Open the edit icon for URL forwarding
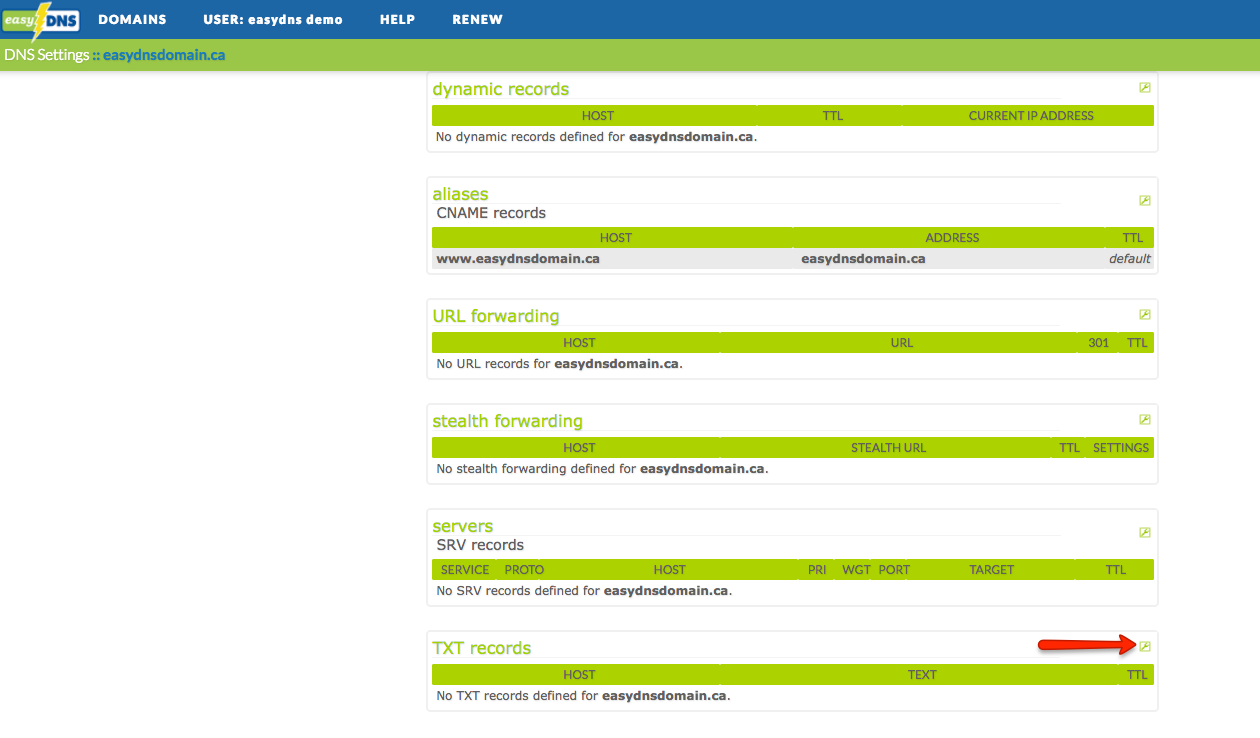 1145,315
